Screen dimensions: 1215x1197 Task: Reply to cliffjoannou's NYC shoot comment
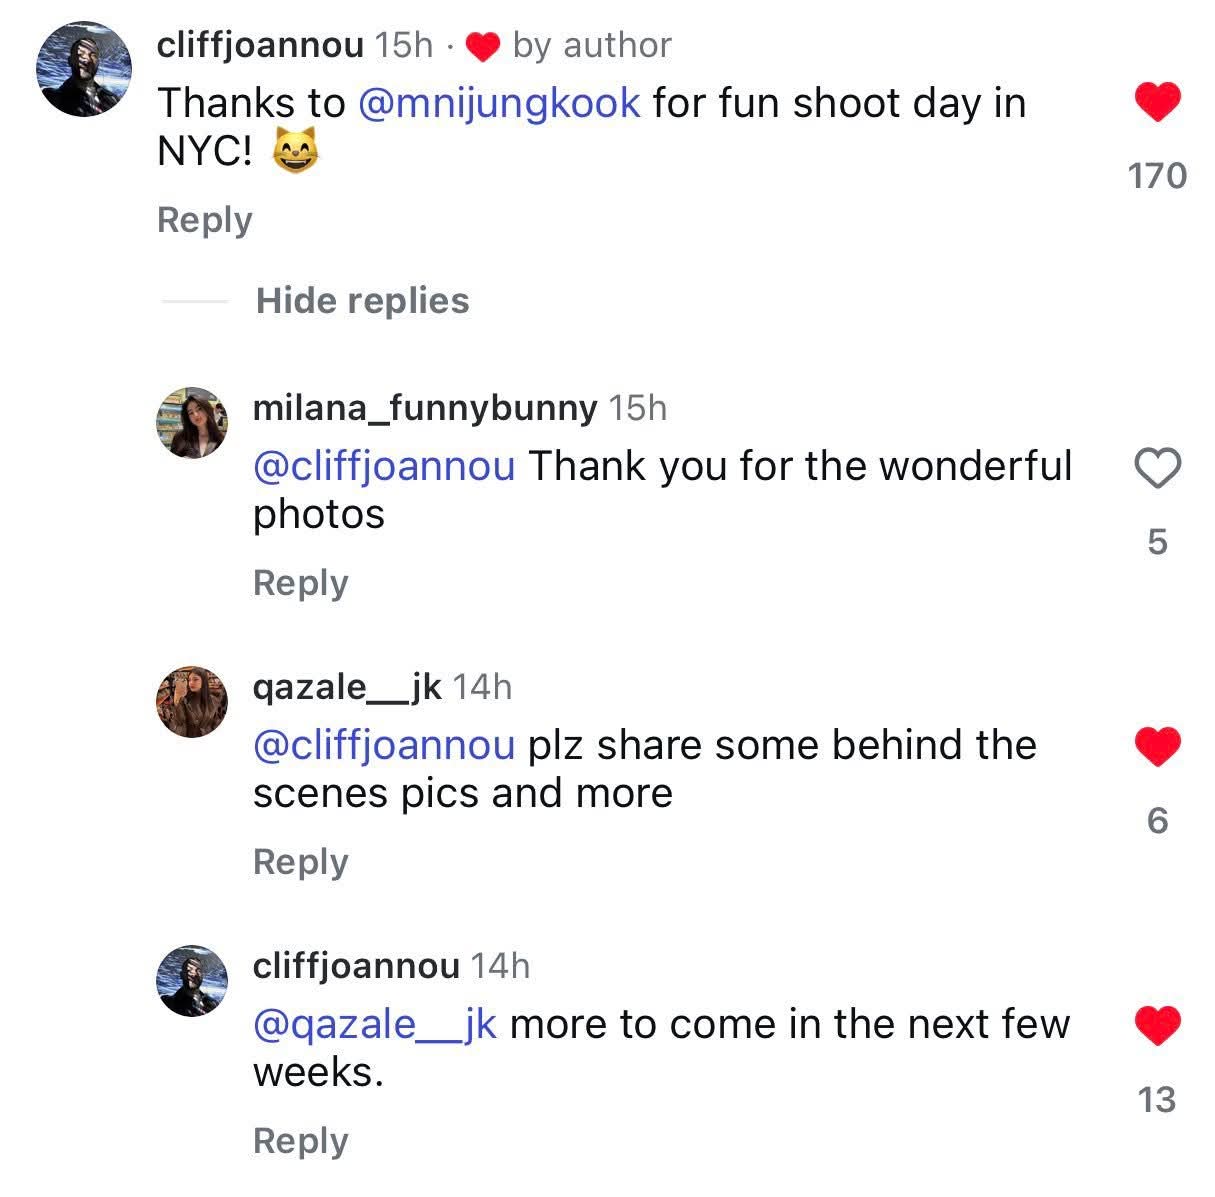tap(204, 220)
